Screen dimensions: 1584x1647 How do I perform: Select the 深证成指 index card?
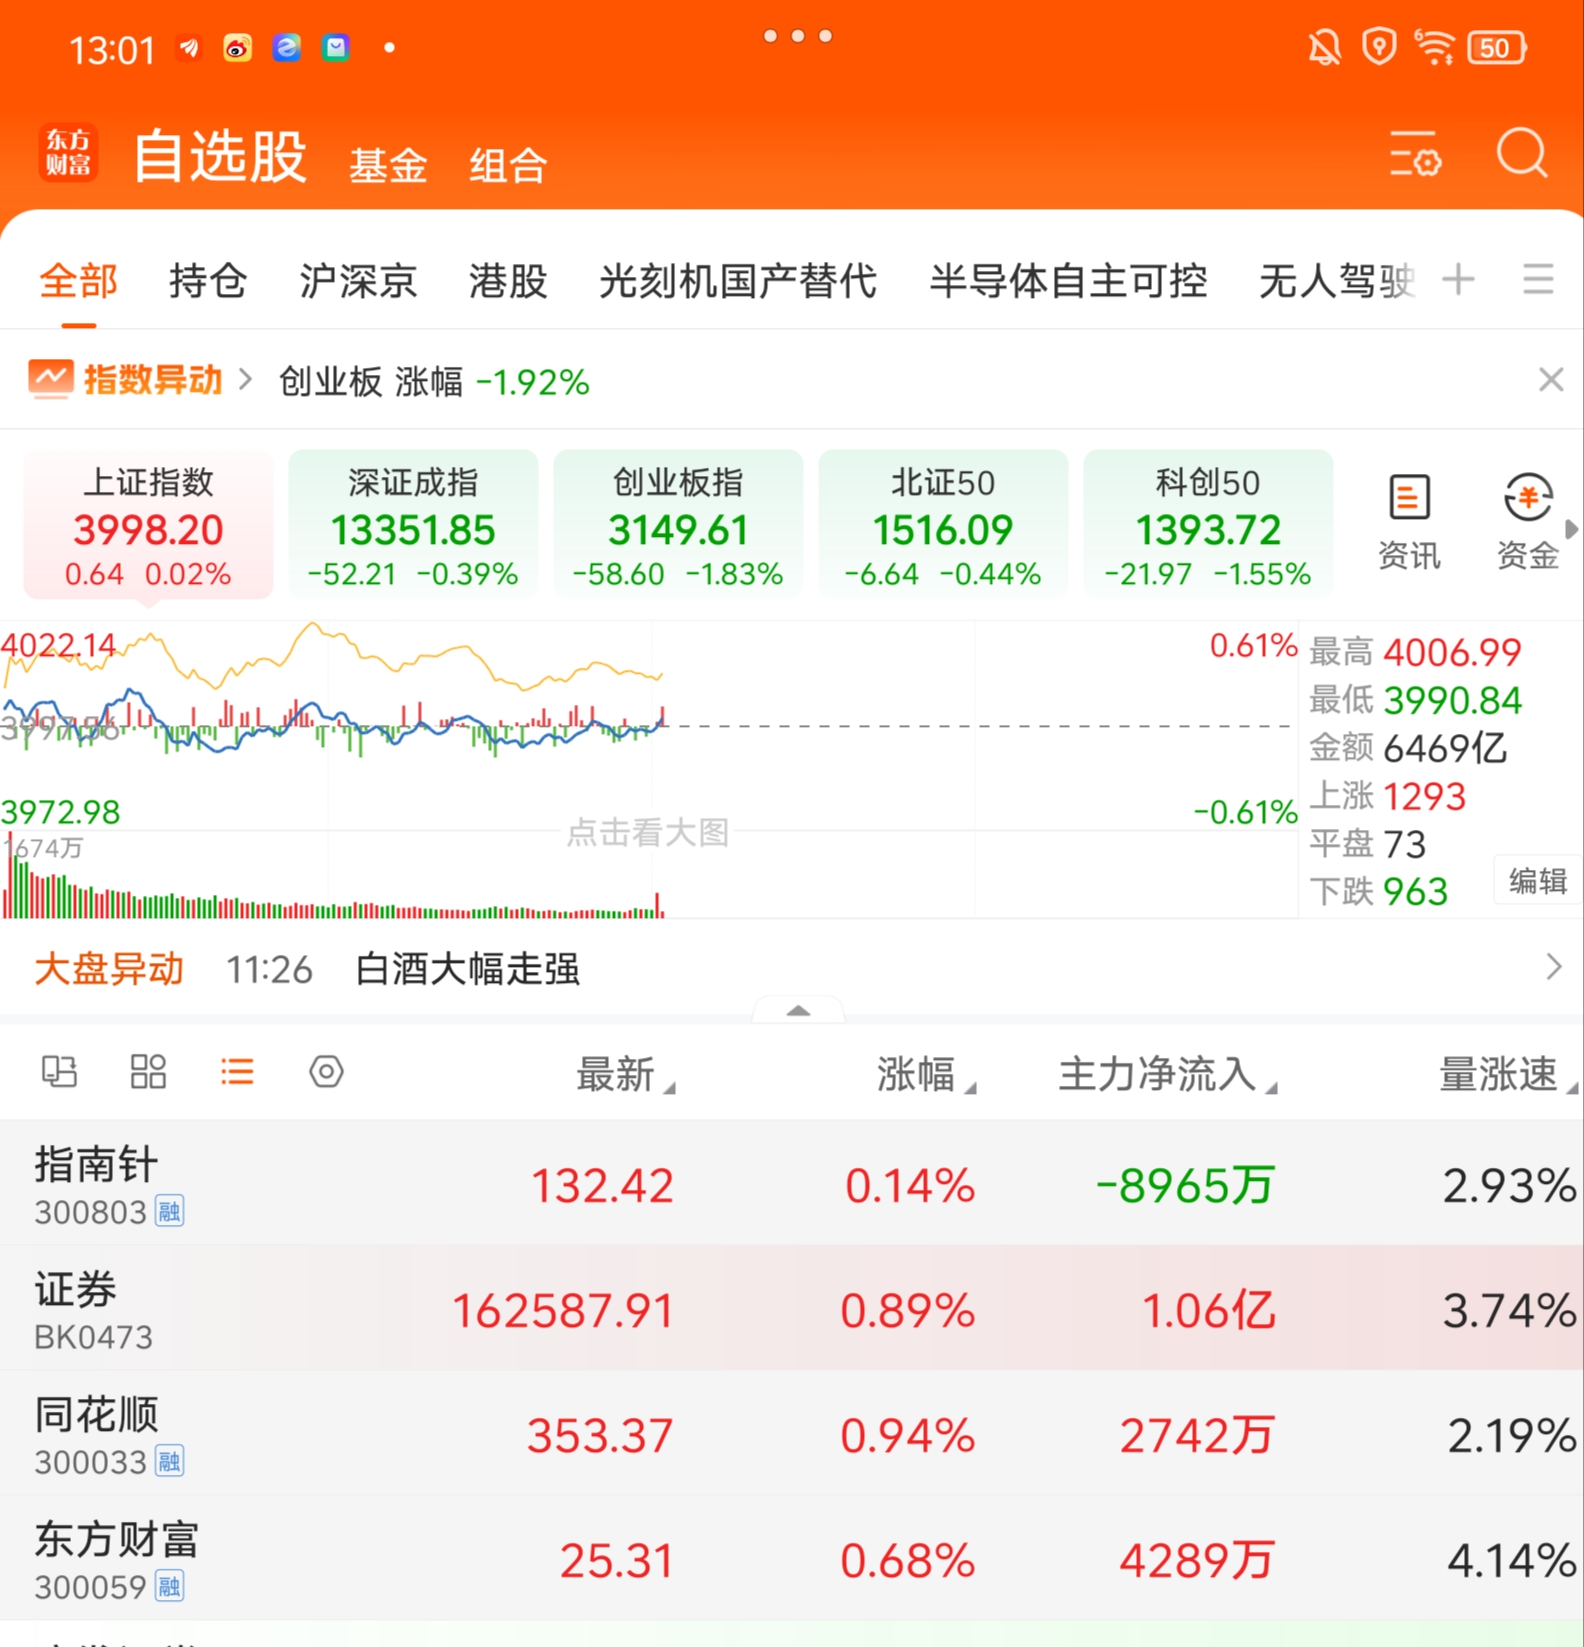pos(413,525)
